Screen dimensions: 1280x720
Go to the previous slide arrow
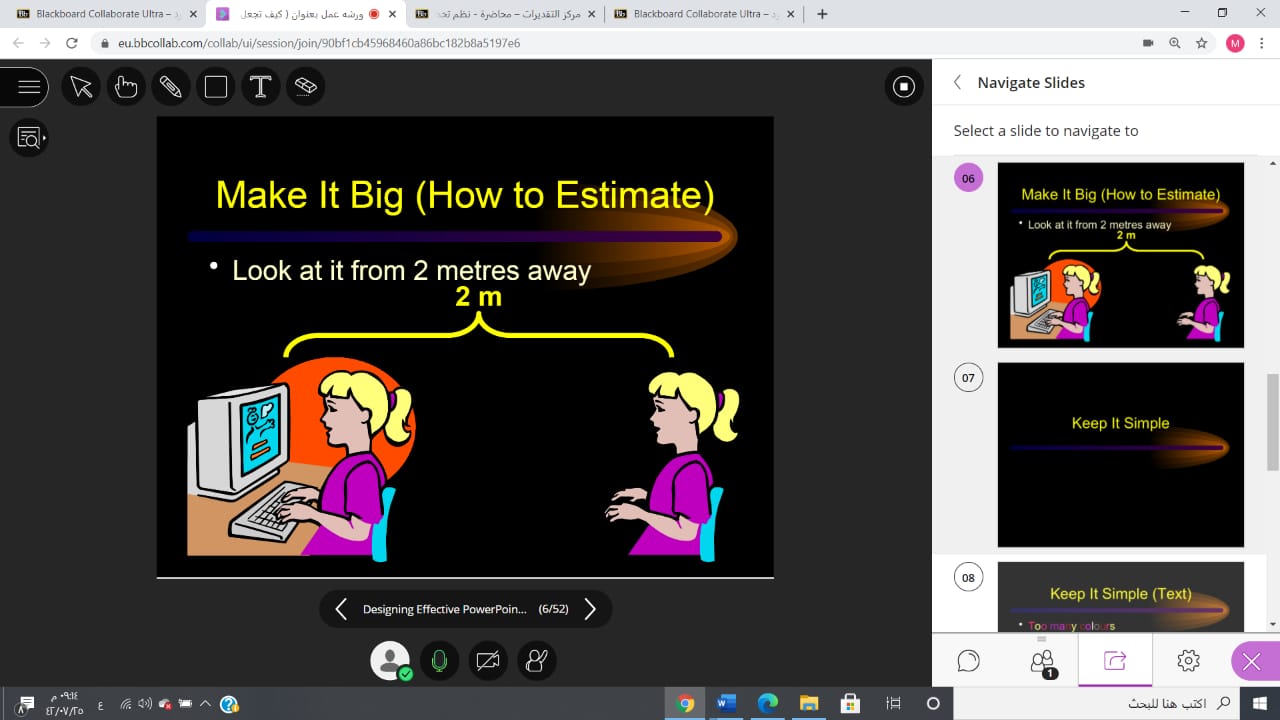(341, 609)
